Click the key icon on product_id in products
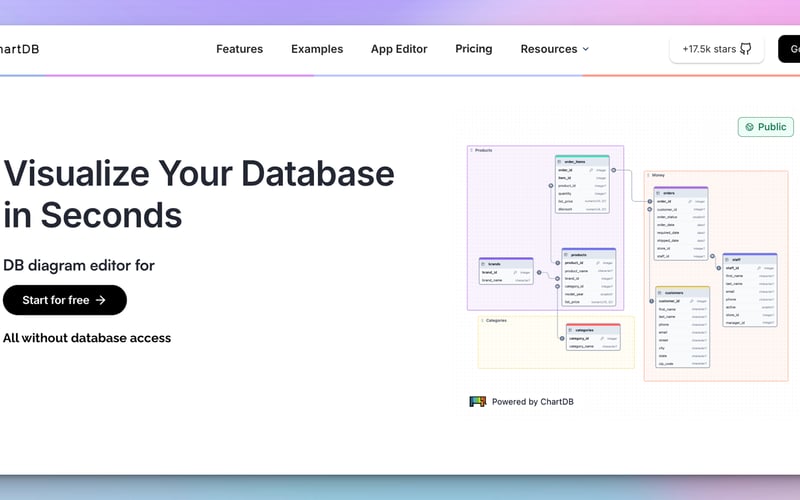The image size is (800, 500). (x=598, y=263)
